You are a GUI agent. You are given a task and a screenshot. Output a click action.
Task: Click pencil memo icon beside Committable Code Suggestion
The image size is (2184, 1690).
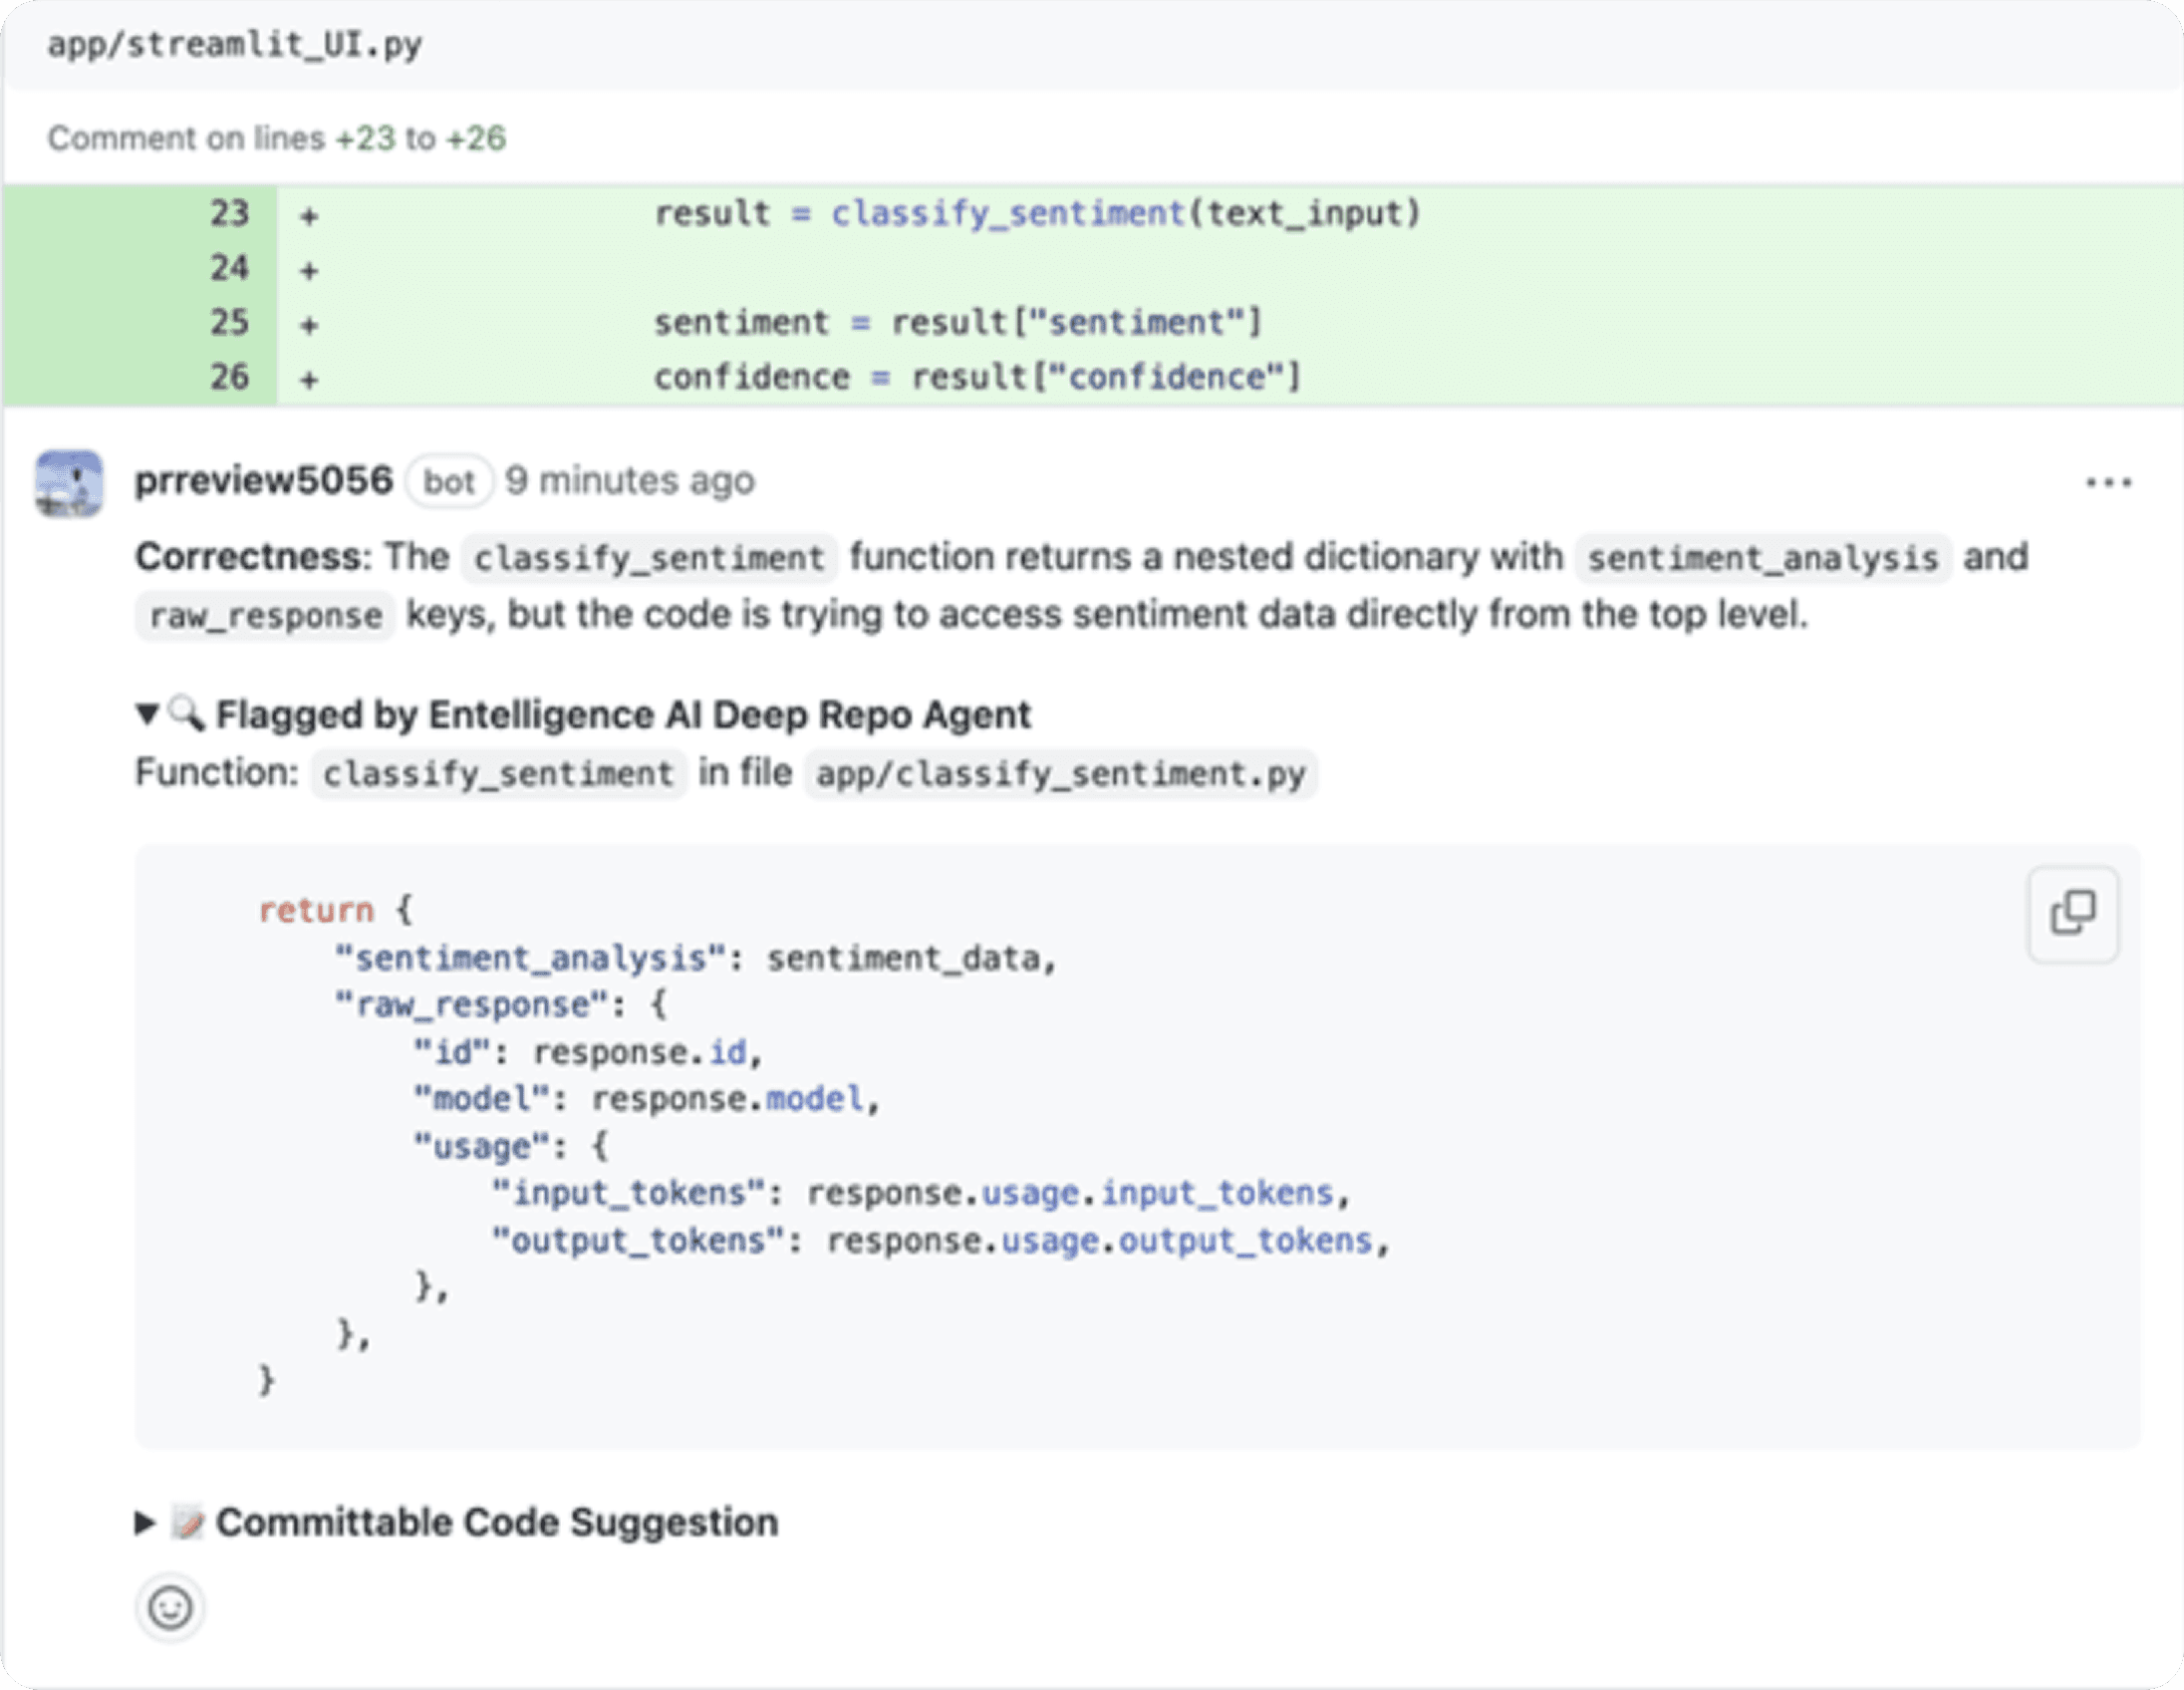(x=187, y=1522)
